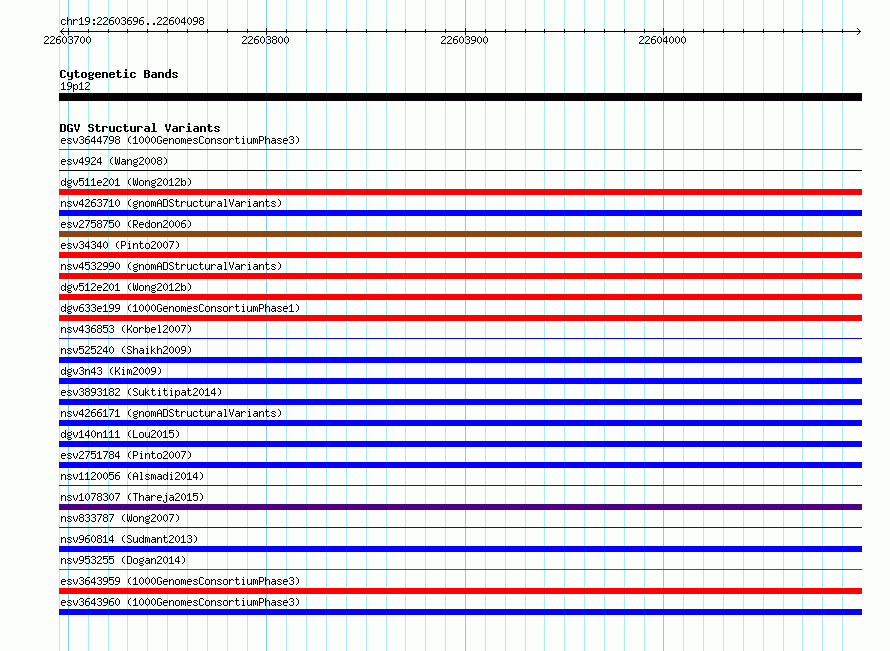Click esv3893182 (Suktitipat2014) label
The height and width of the screenshot is (651, 890).
pos(141,392)
